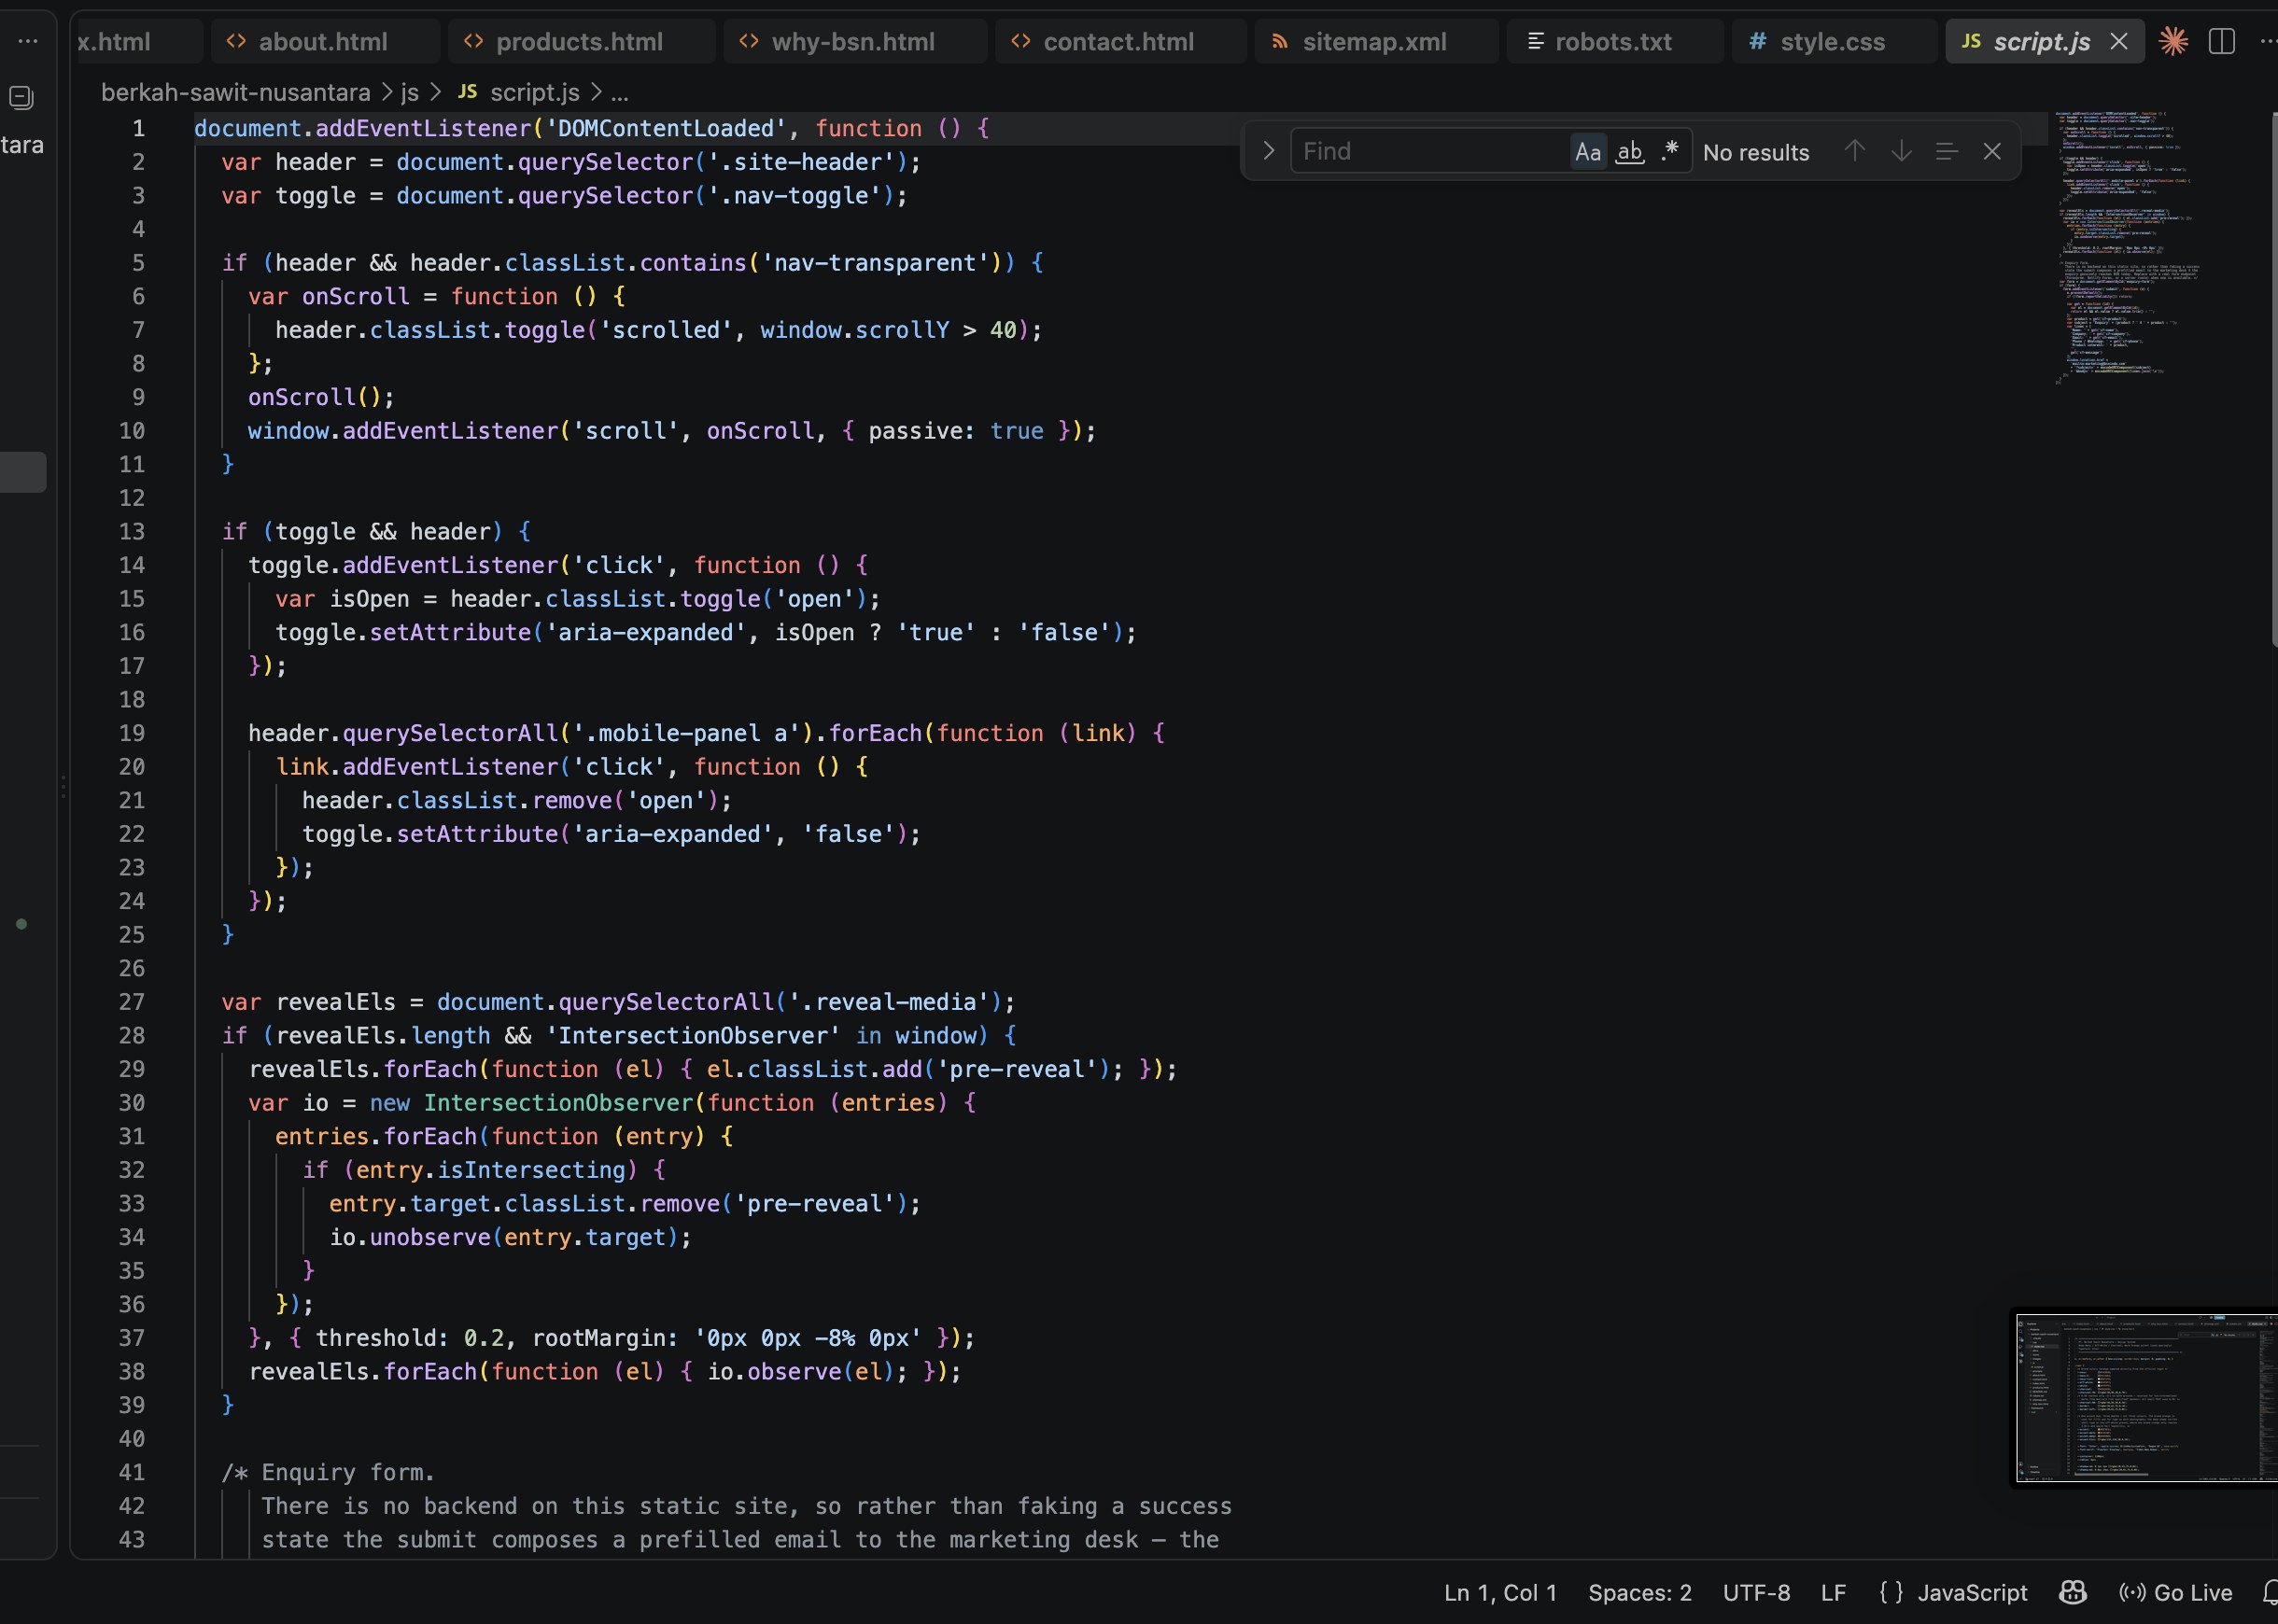Toggle replace mode in Find widget
2278x1624 pixels.
tap(1268, 151)
